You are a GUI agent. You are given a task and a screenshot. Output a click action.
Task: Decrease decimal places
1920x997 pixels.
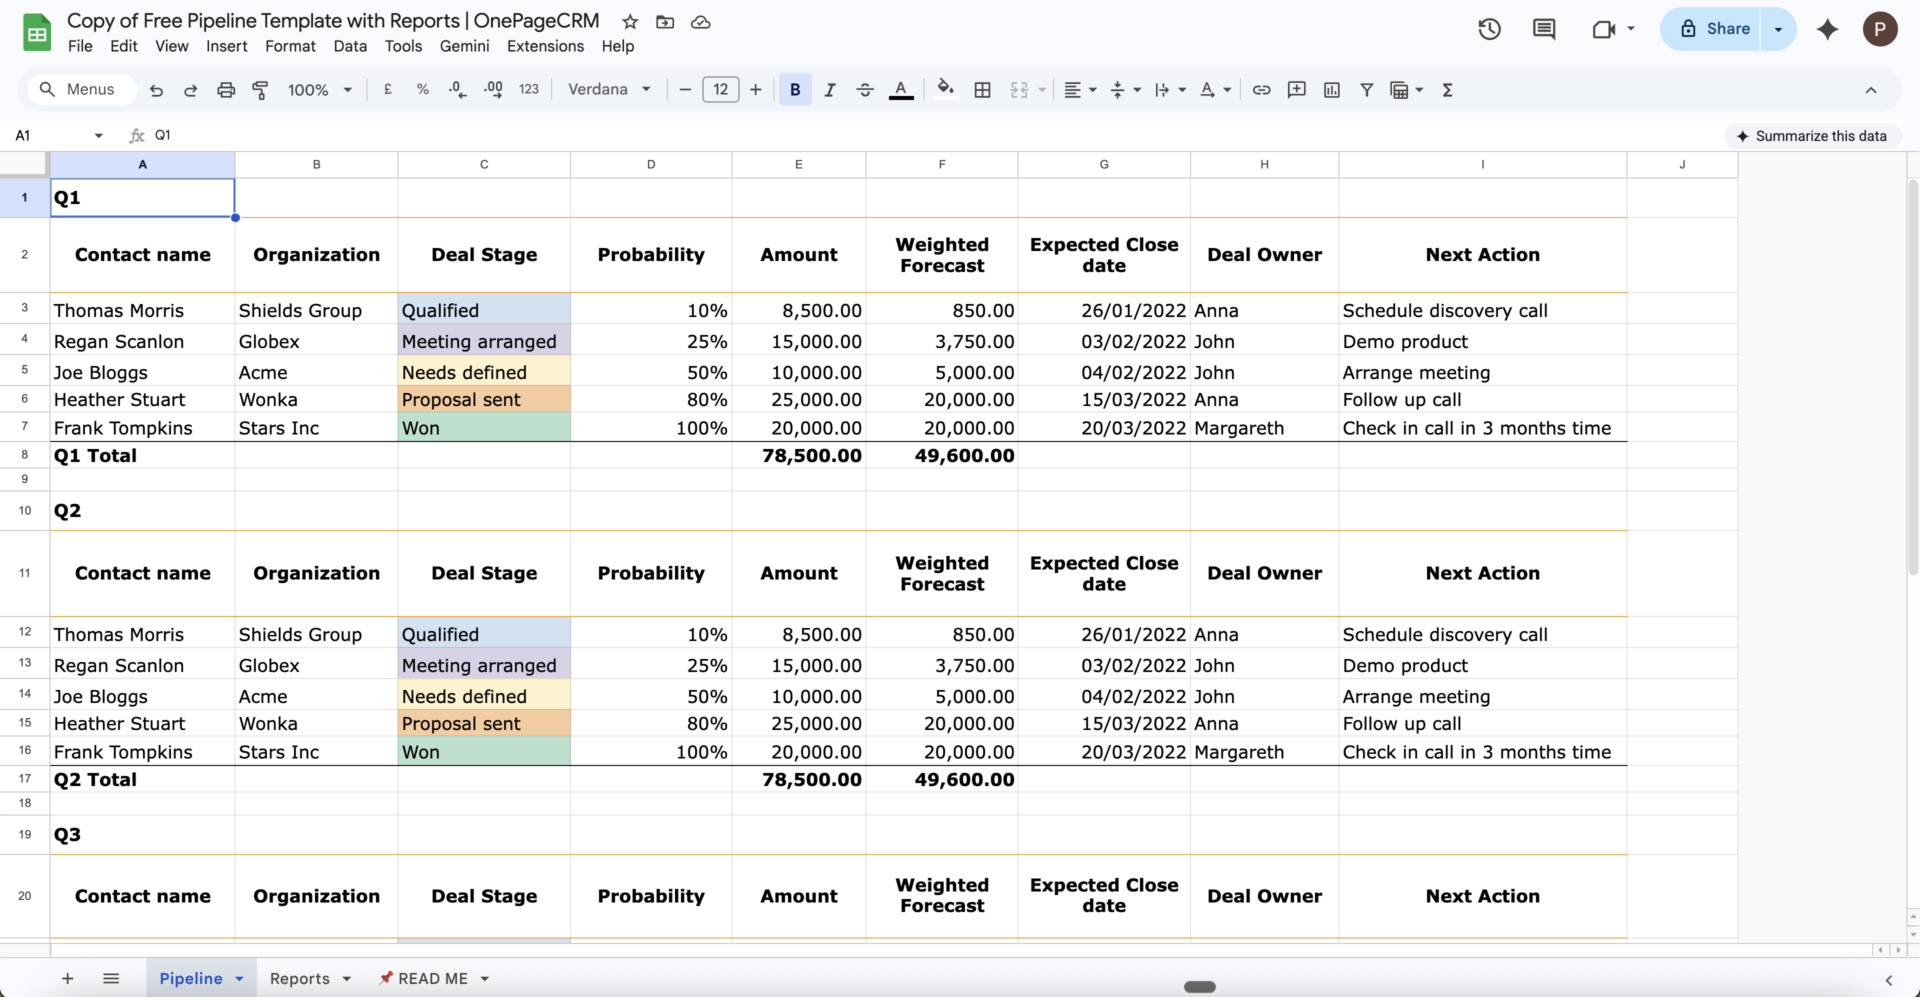coord(457,90)
